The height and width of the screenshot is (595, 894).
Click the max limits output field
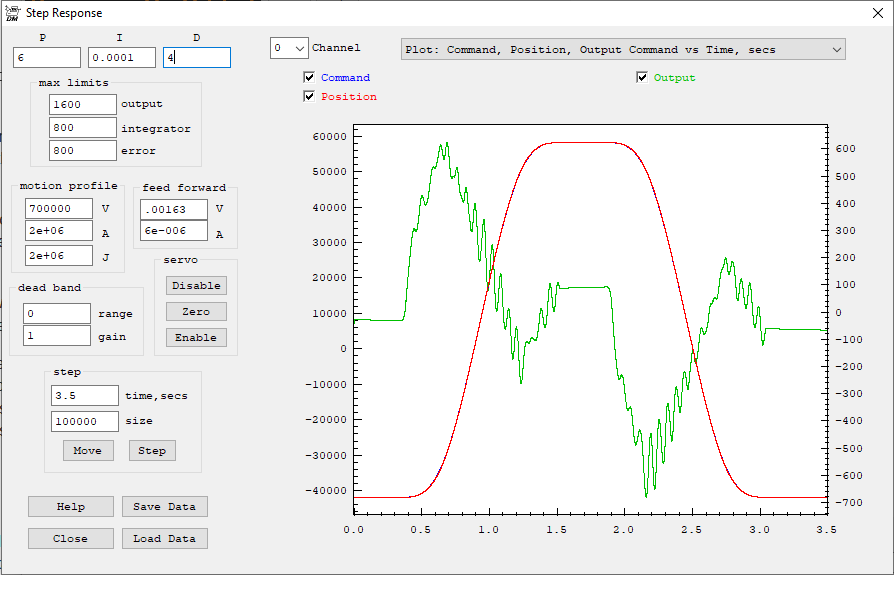[x=83, y=104]
